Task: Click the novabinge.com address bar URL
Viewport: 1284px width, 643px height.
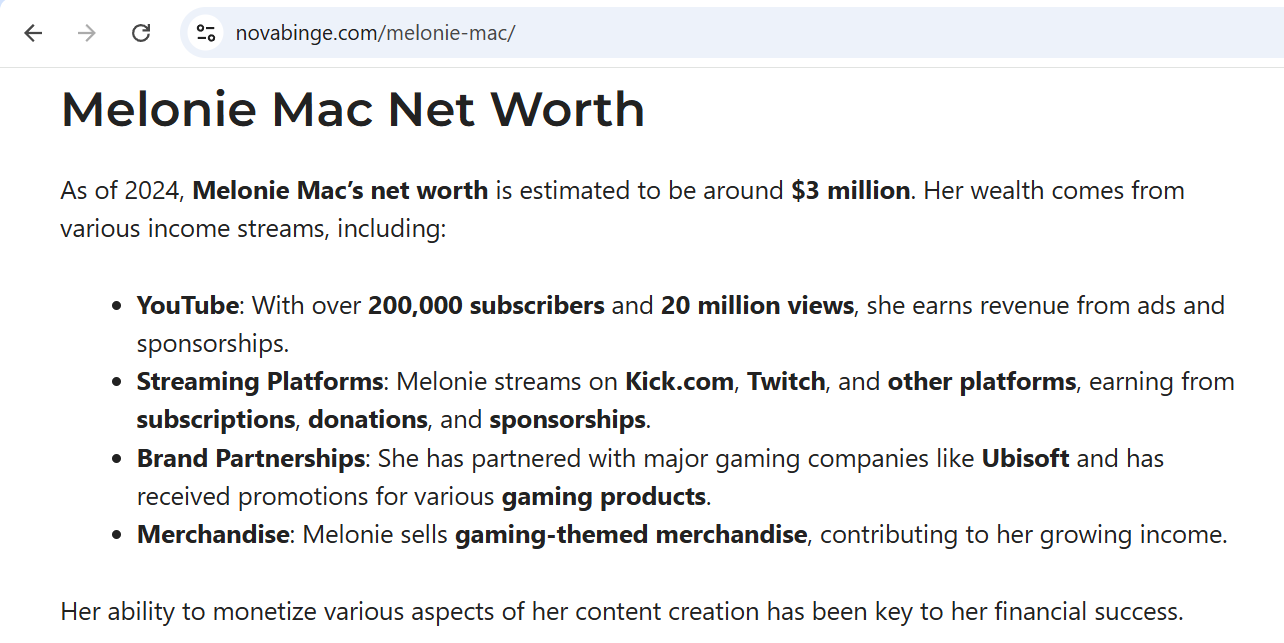Action: tap(375, 33)
